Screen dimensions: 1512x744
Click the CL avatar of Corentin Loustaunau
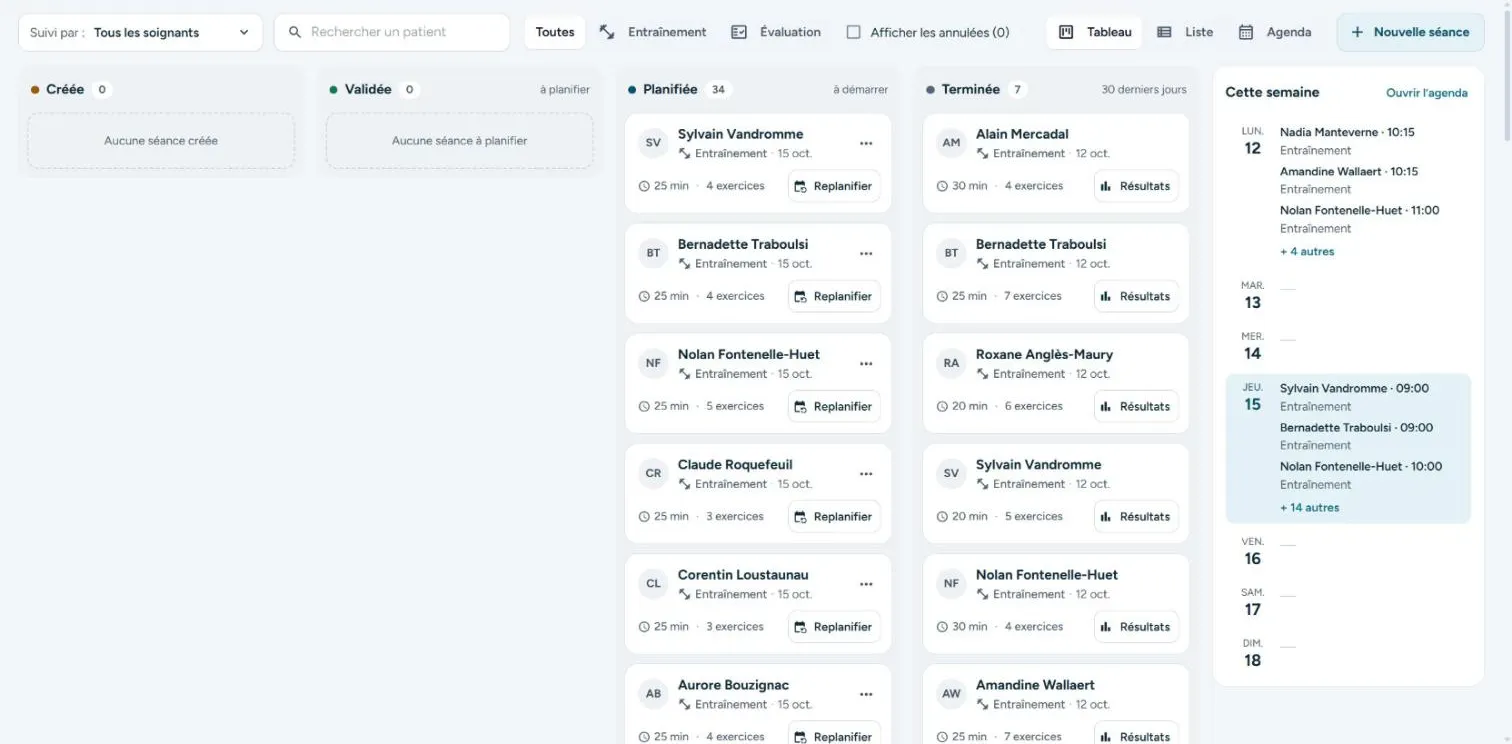pos(653,584)
